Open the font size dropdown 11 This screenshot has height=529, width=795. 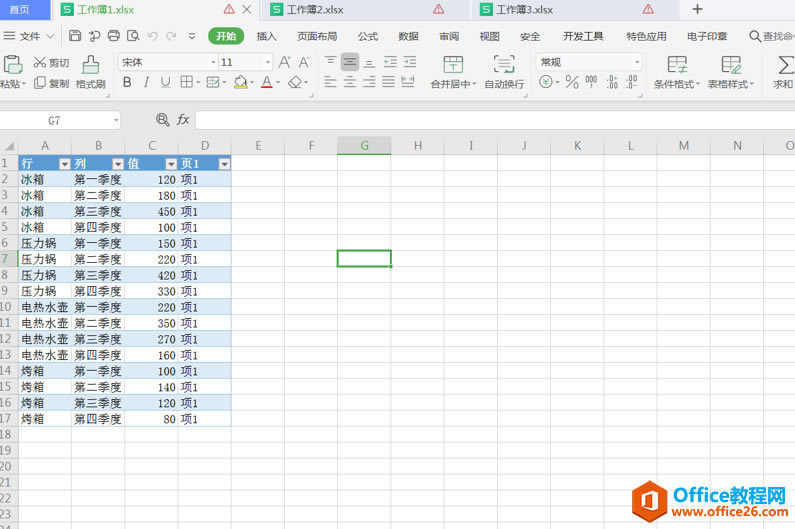tap(268, 62)
